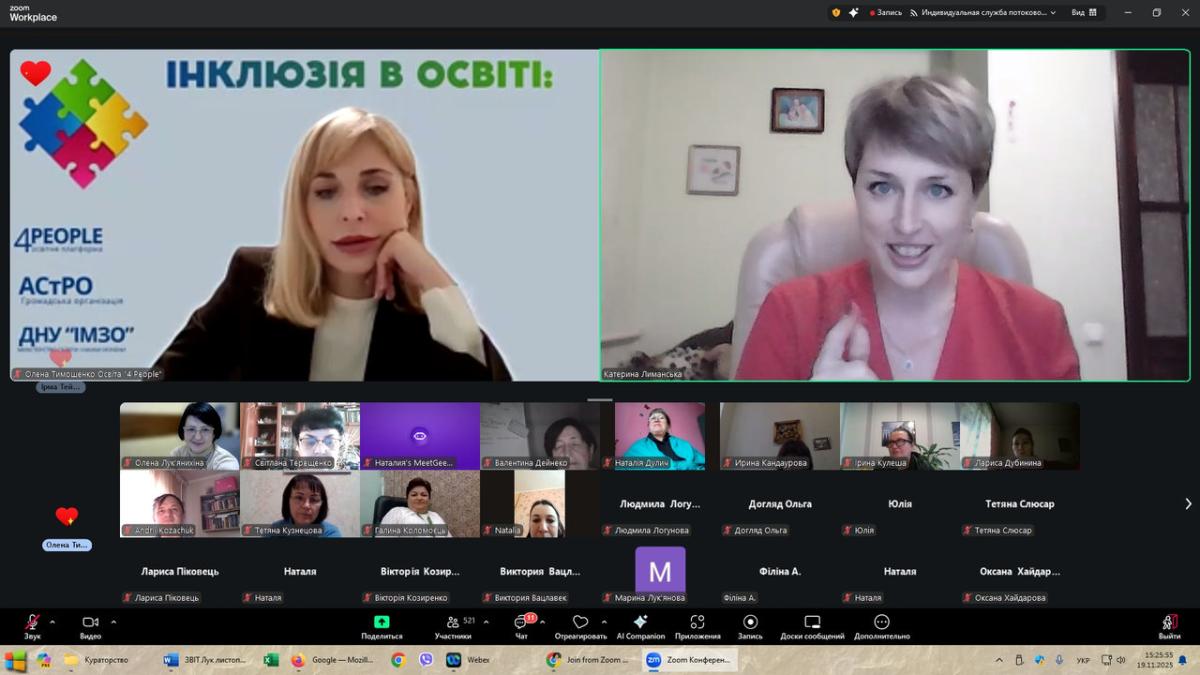The width and height of the screenshot is (1200, 675).
Task: Select the Natalia video tile
Action: pos(540,504)
